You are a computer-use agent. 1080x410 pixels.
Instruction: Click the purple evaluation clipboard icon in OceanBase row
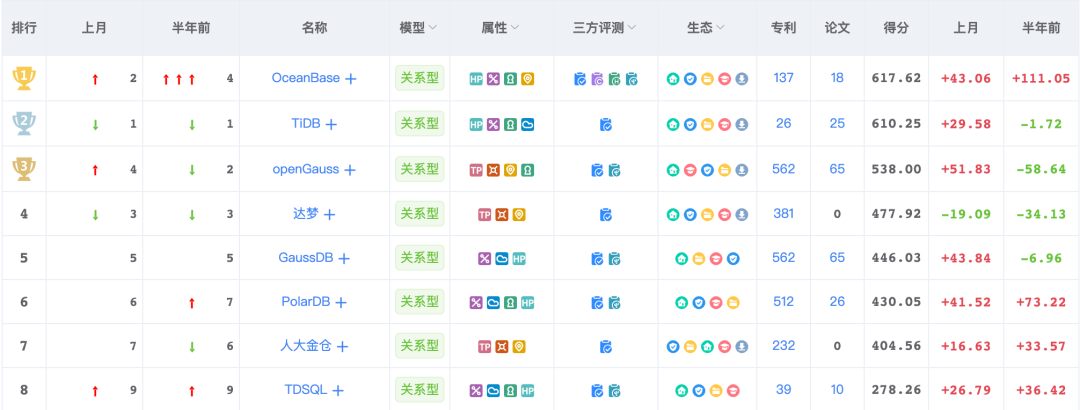598,79
